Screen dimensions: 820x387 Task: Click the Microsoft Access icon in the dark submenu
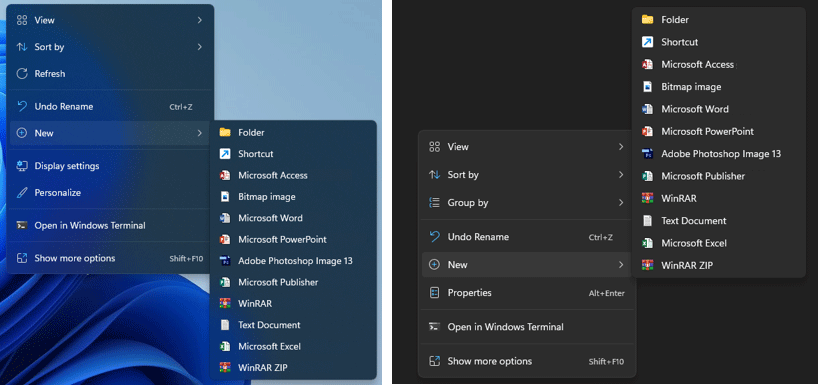pos(647,64)
